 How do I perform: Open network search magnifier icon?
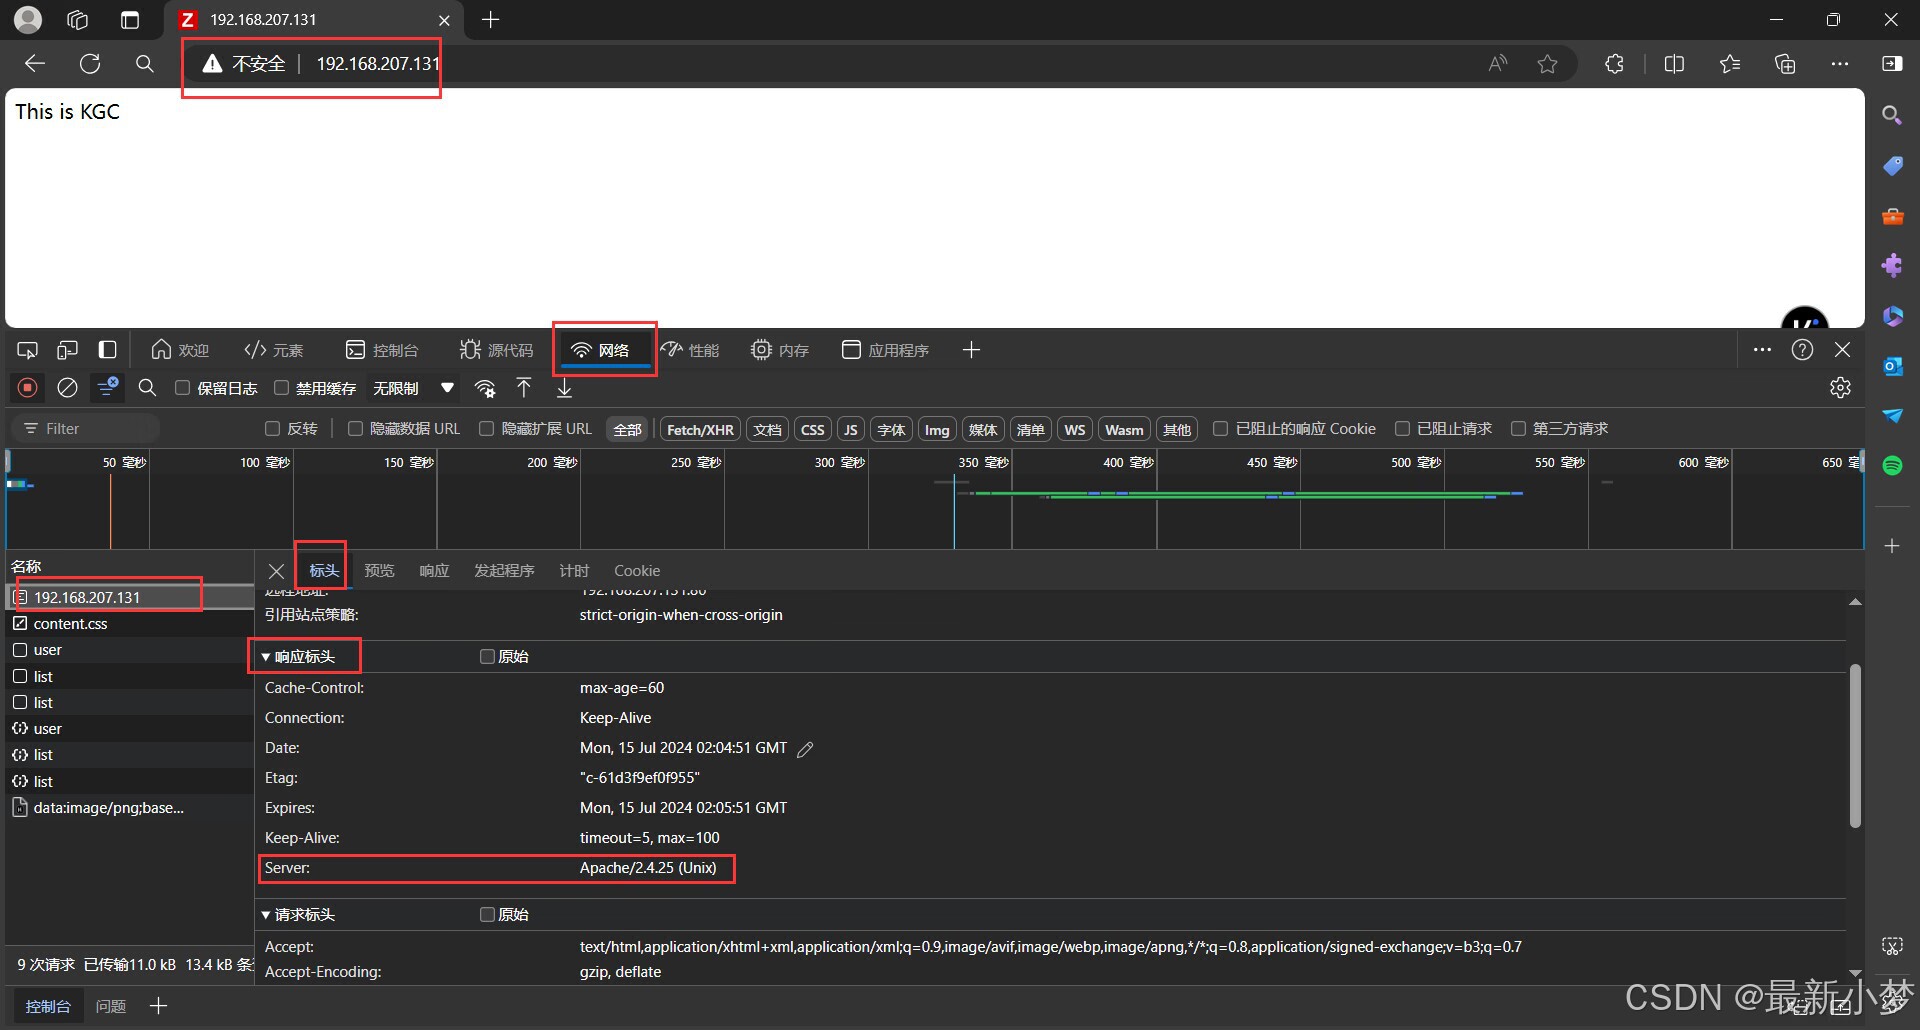click(147, 388)
